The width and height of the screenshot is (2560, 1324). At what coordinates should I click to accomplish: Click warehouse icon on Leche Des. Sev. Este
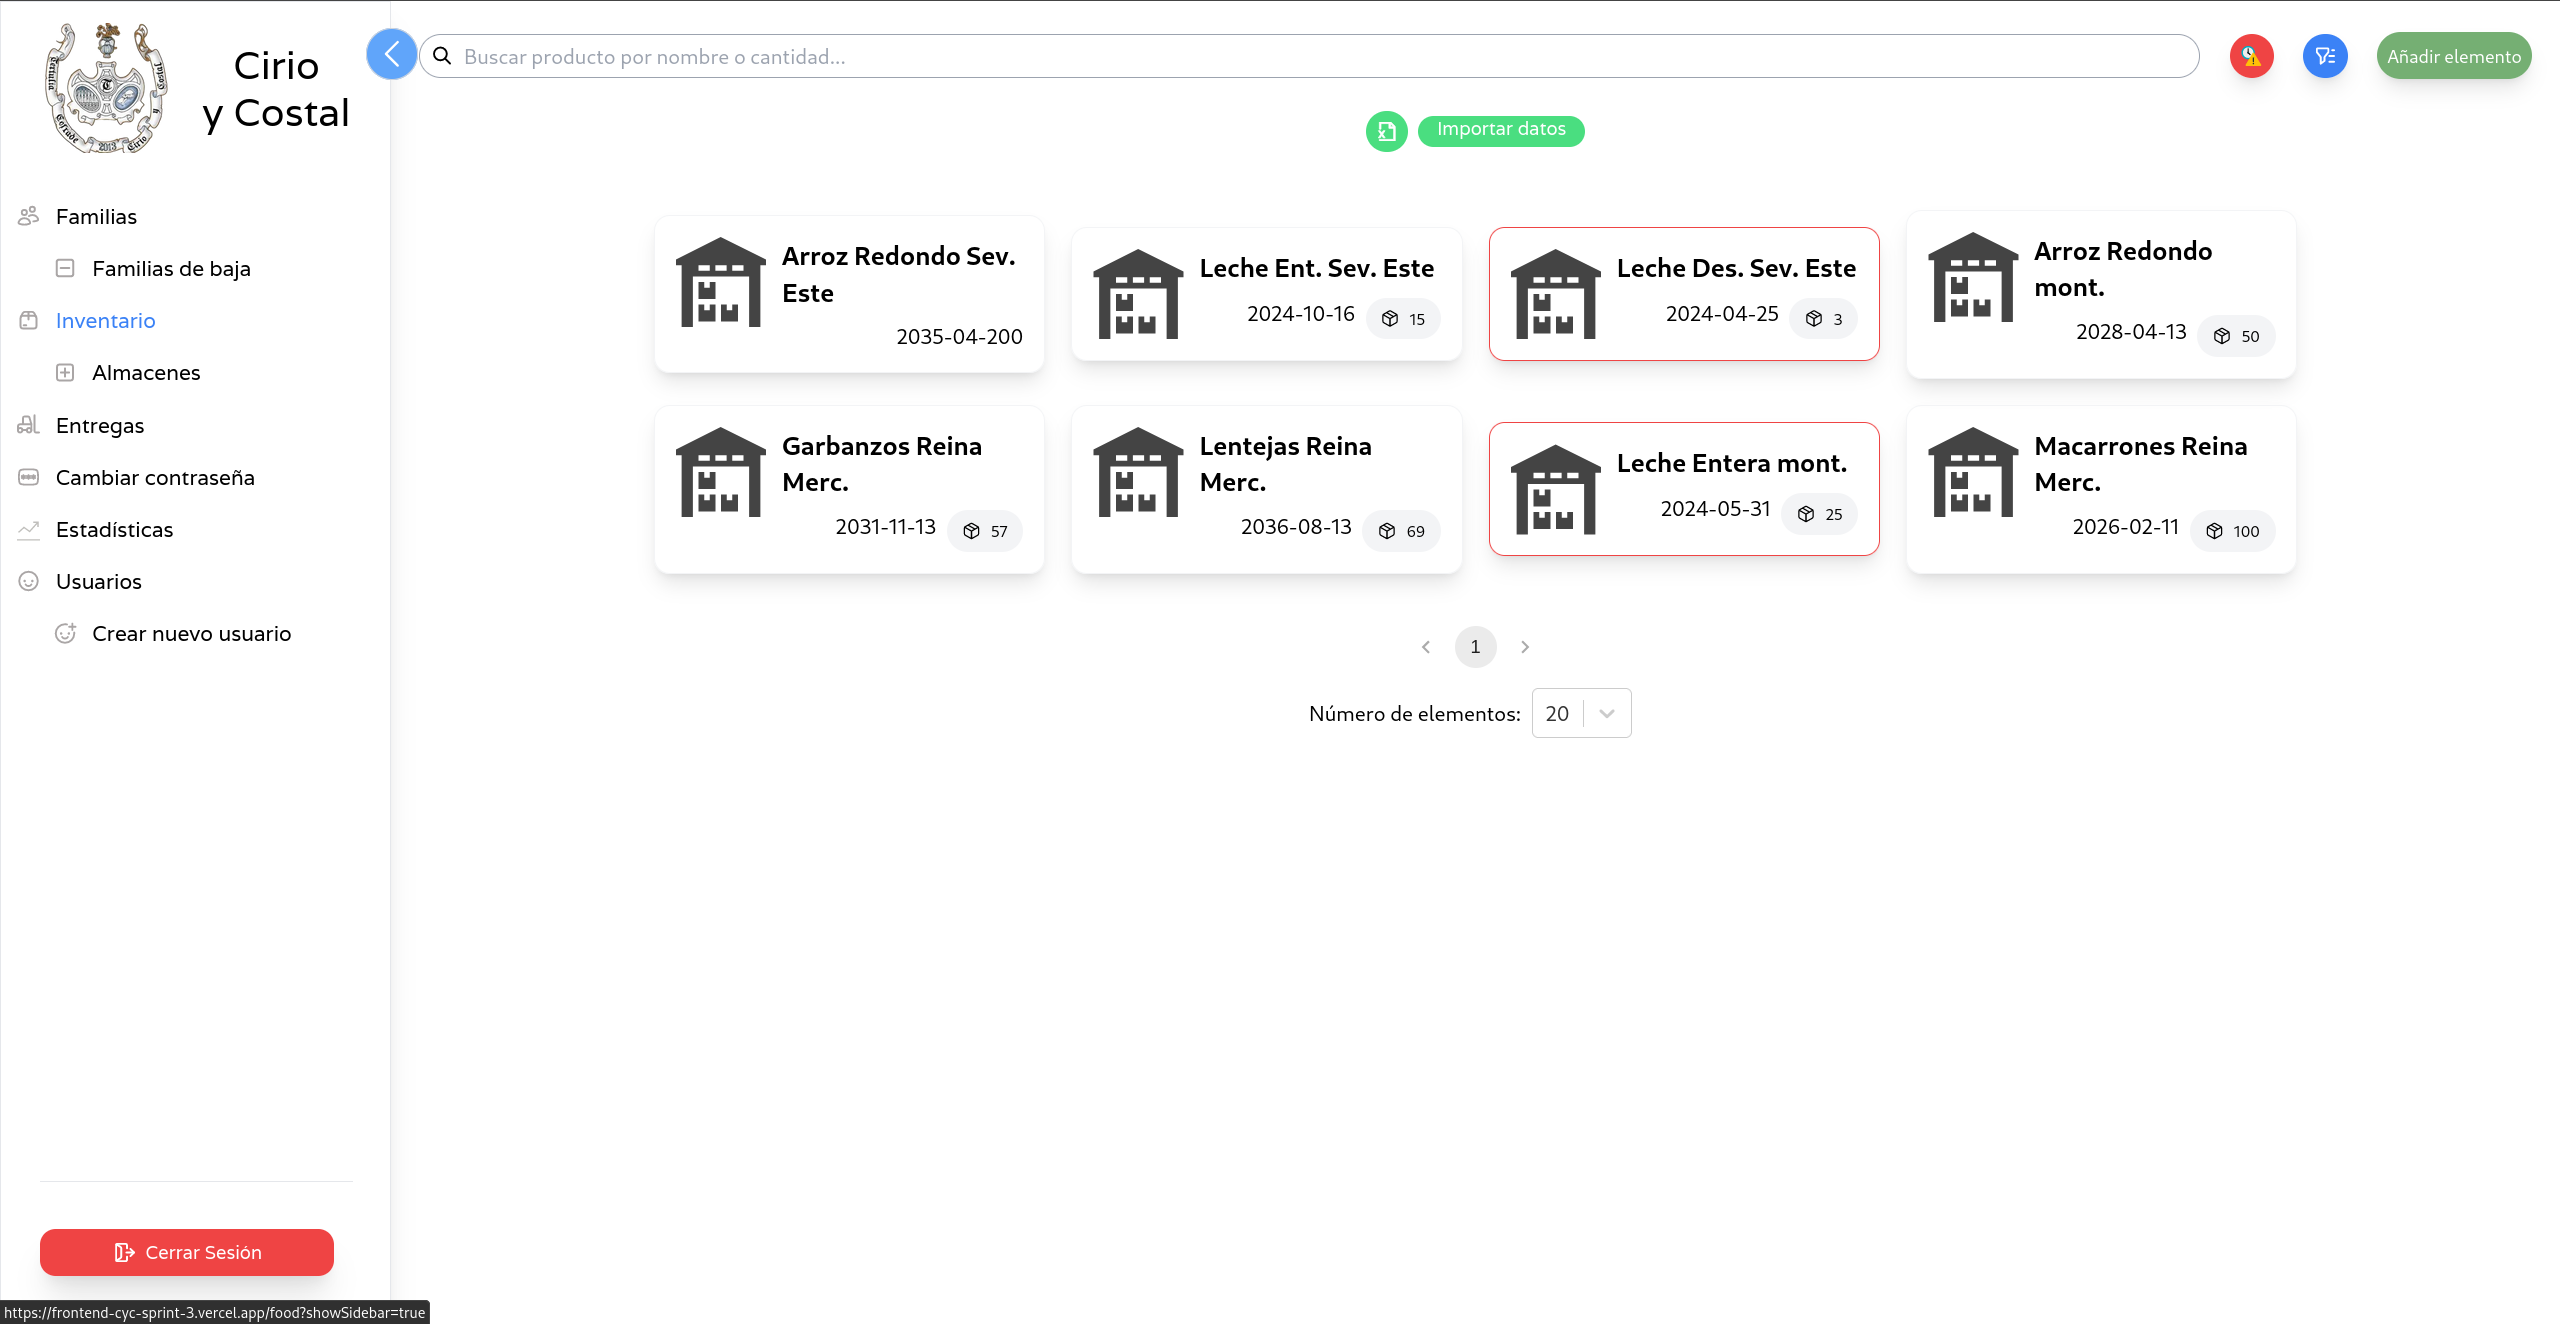point(1555,294)
